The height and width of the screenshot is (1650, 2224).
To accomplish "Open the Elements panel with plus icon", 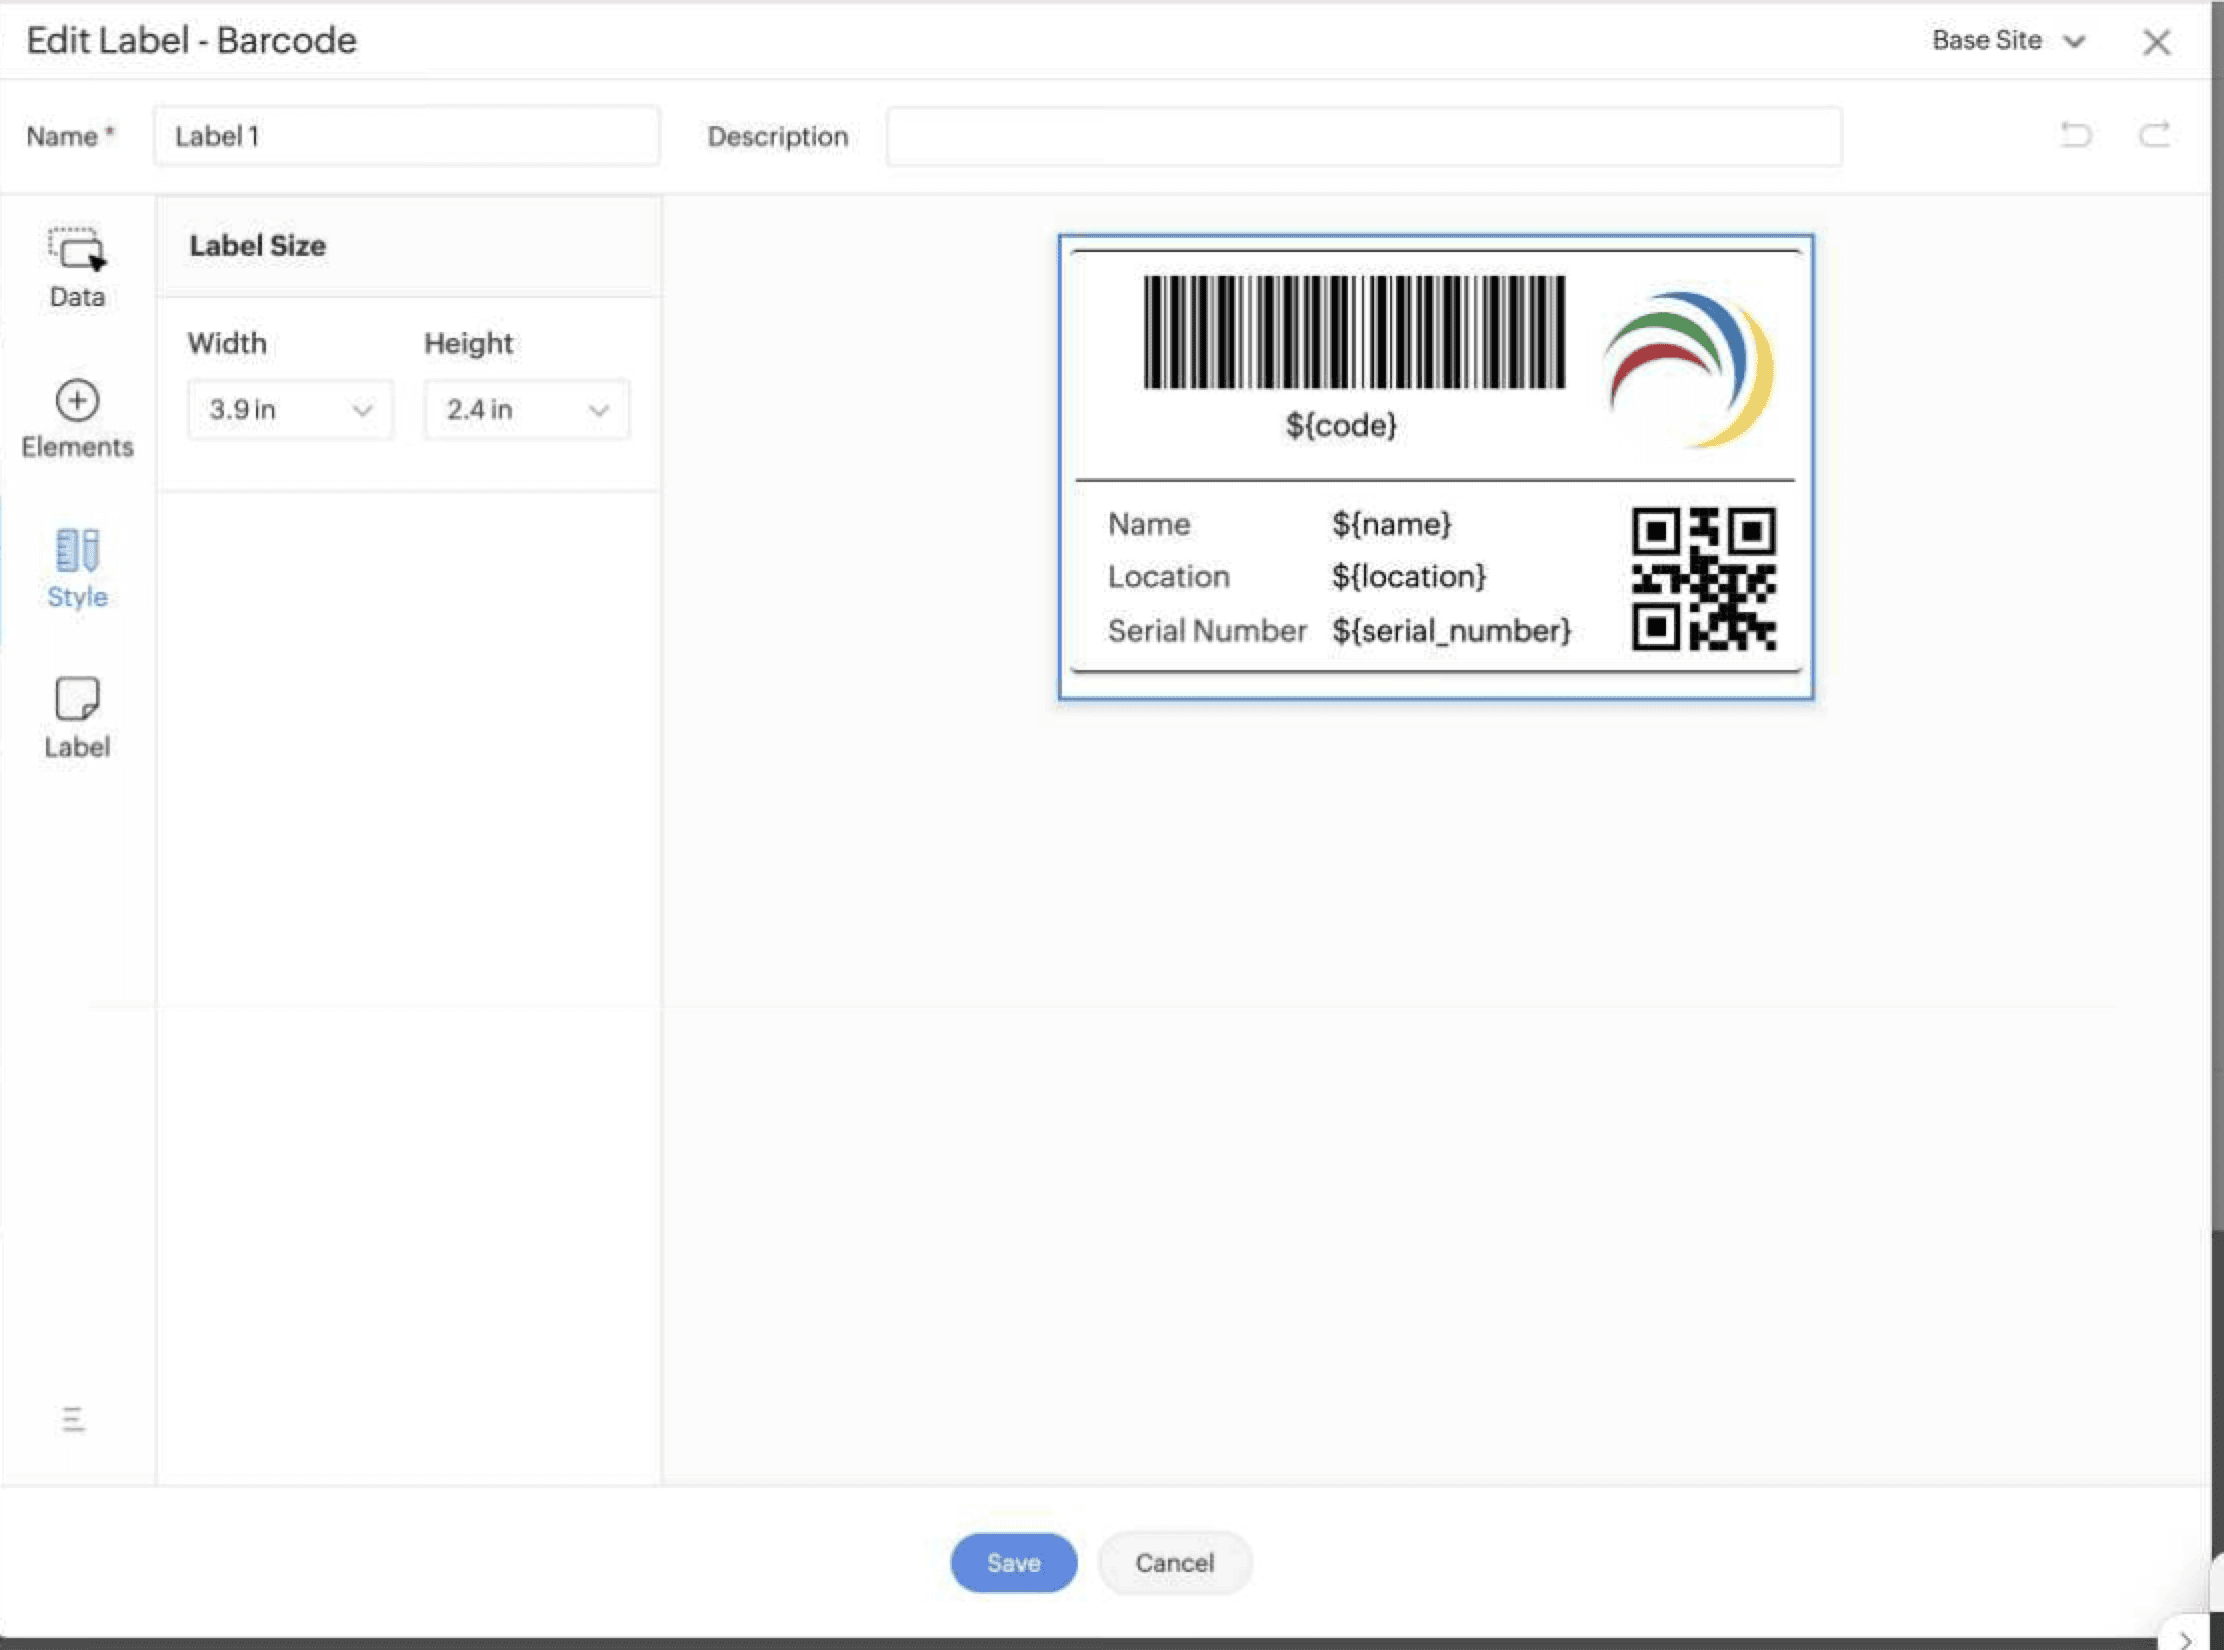I will coord(77,418).
